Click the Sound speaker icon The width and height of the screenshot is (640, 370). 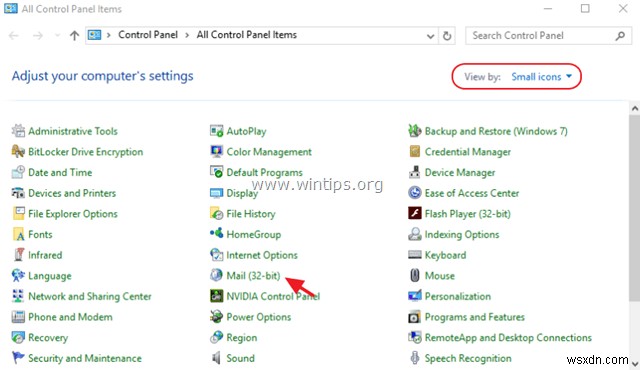pyautogui.click(x=216, y=358)
